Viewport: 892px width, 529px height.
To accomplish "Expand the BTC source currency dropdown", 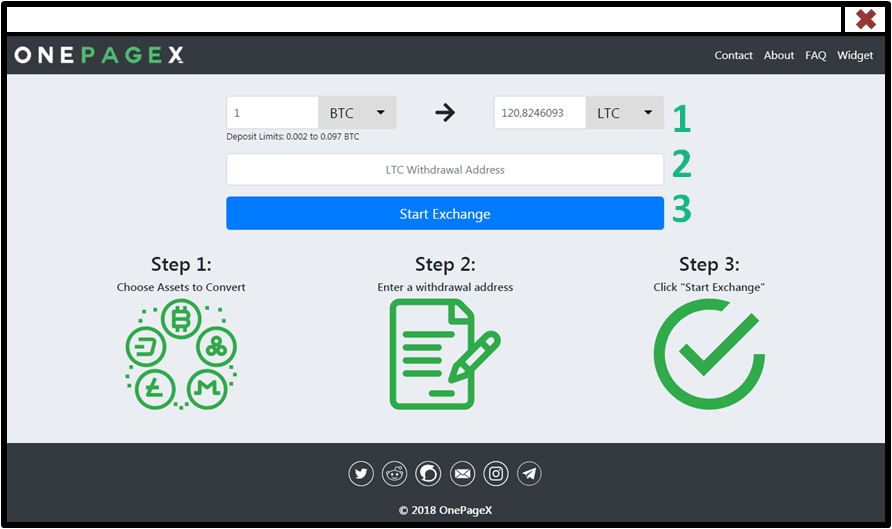I will pos(357,113).
